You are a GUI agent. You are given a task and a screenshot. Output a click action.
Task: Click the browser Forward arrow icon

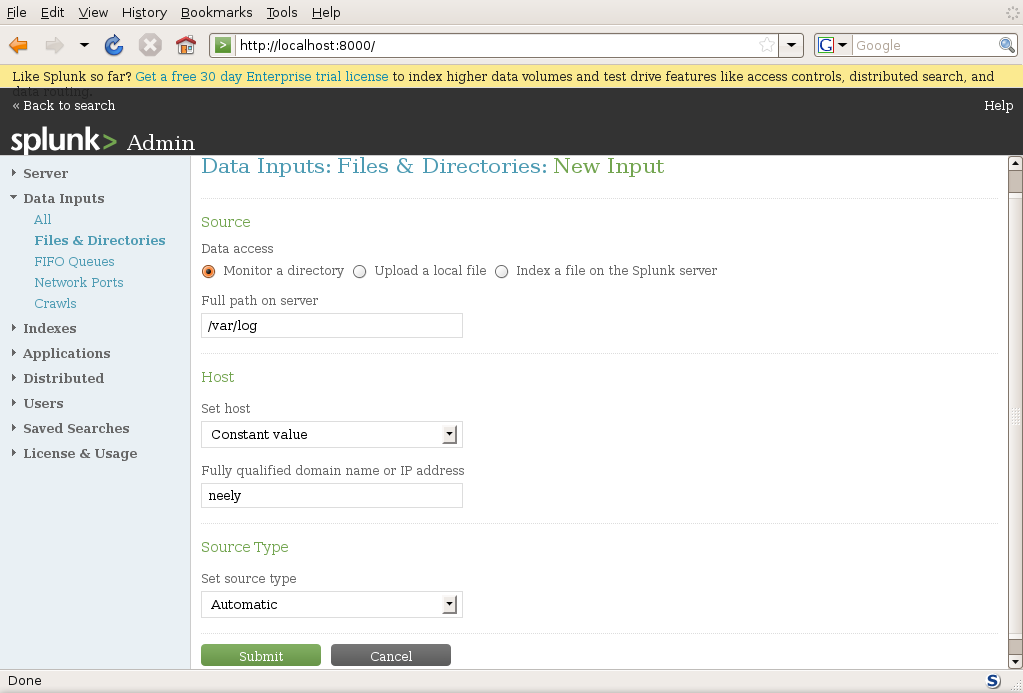[54, 45]
